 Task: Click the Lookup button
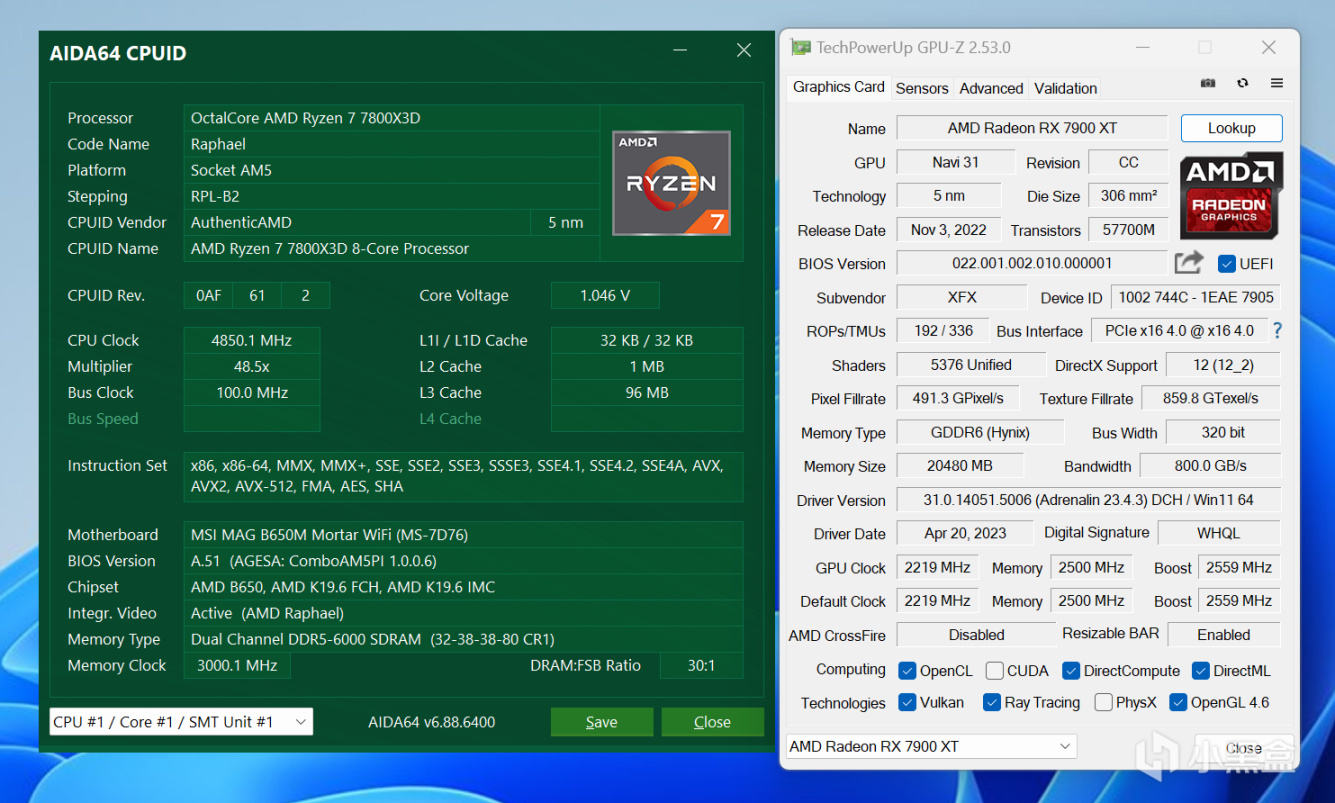(1231, 128)
